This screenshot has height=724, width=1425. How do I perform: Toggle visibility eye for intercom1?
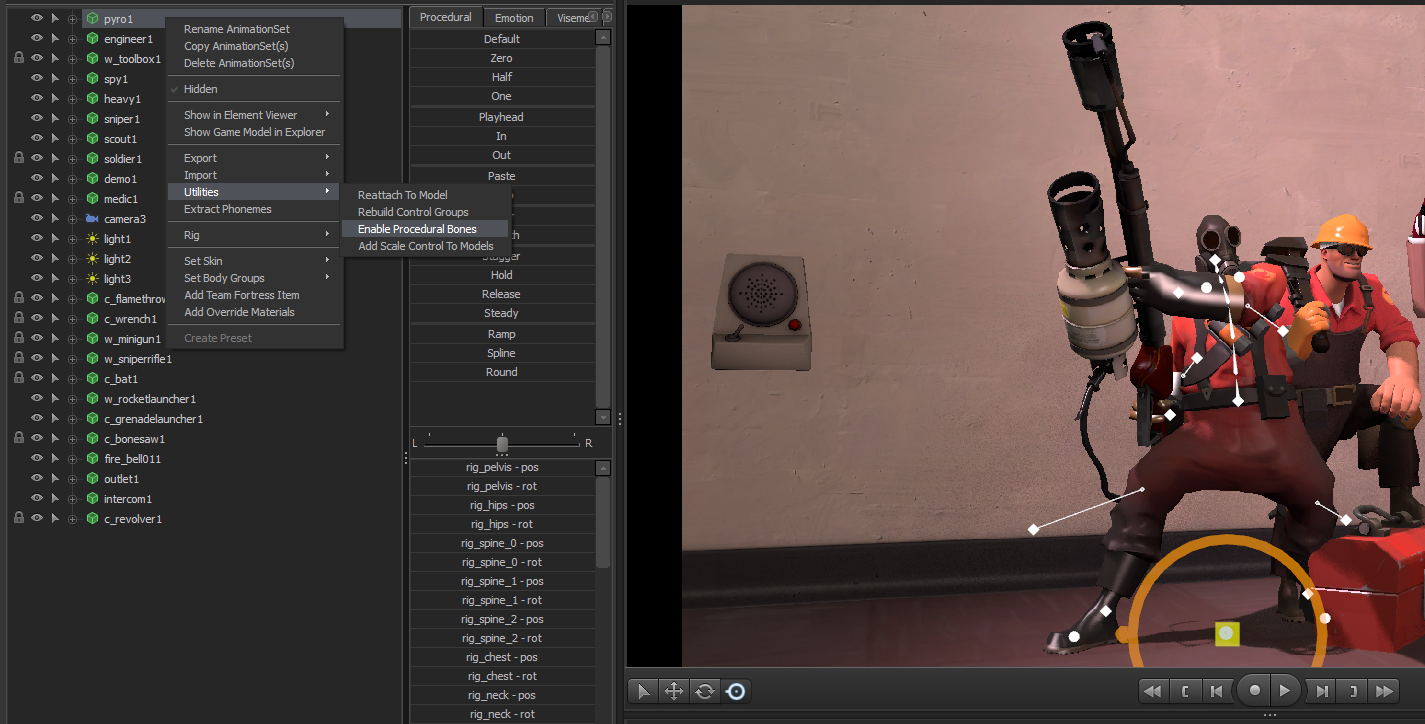(37, 499)
